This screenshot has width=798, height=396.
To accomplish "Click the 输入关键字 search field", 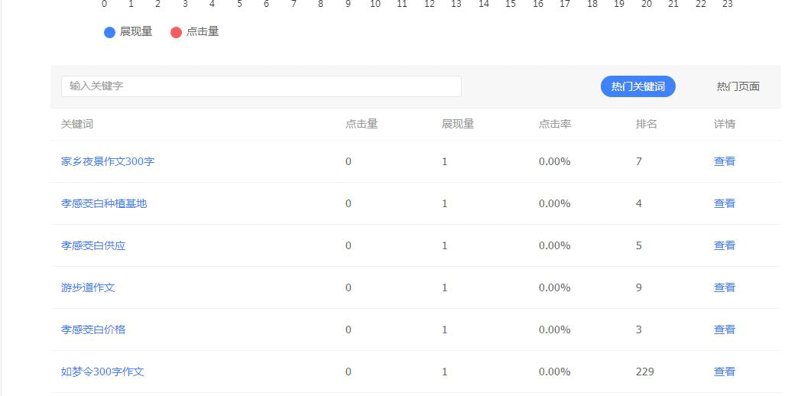I will click(x=261, y=86).
